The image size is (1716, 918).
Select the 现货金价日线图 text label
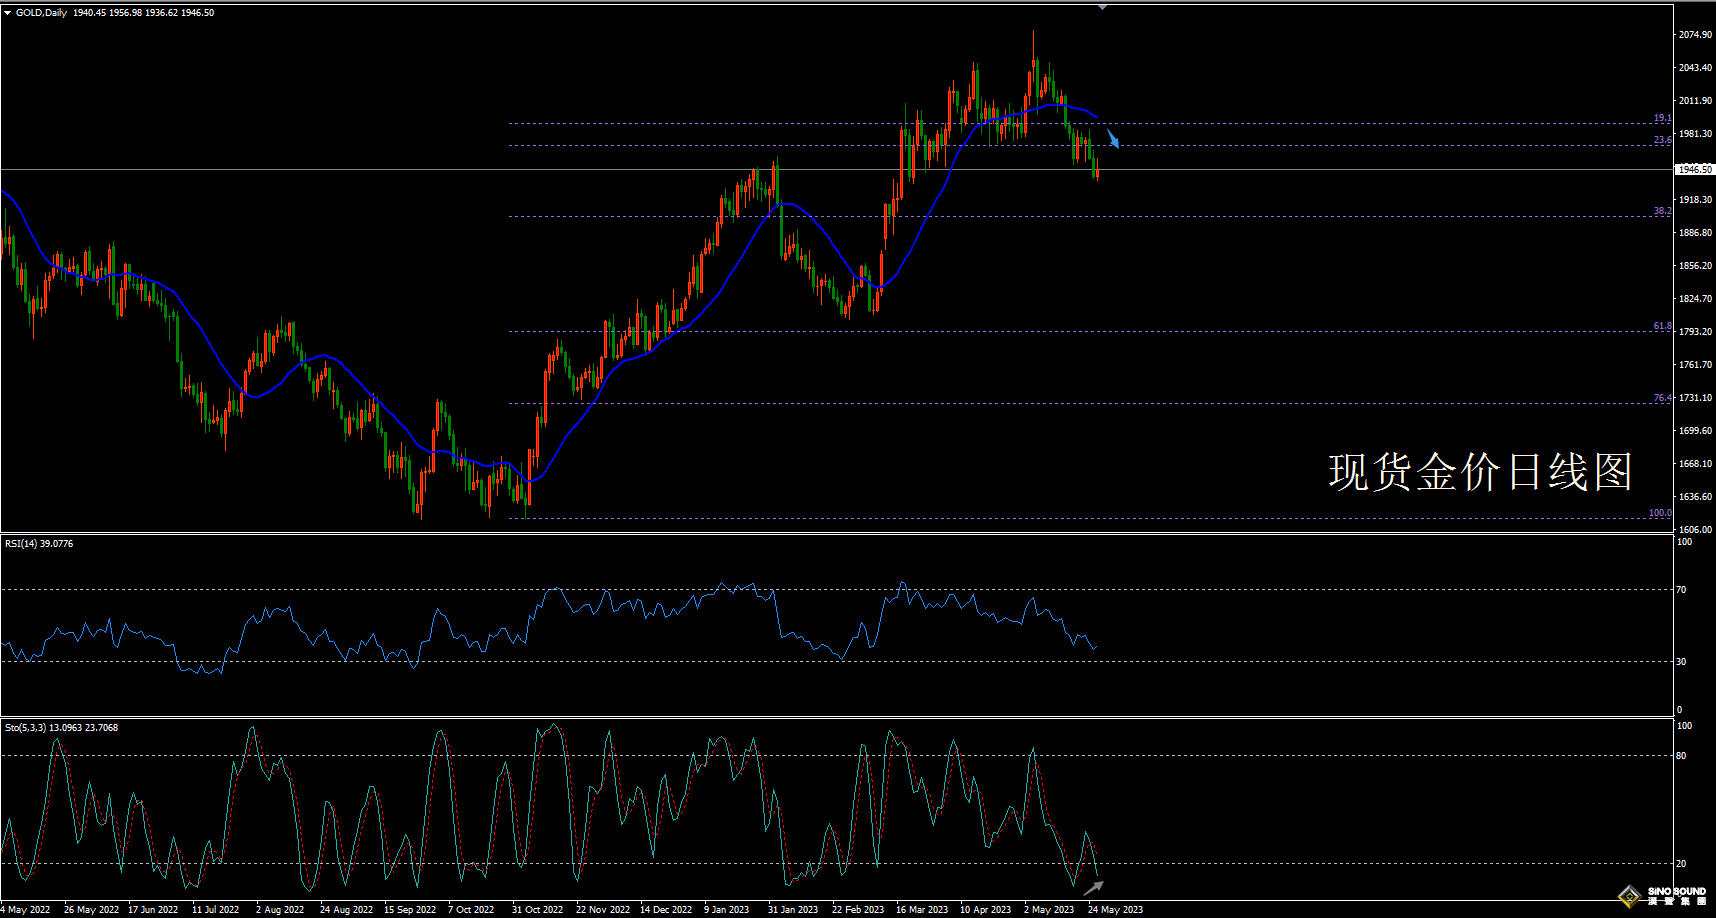pos(1480,472)
